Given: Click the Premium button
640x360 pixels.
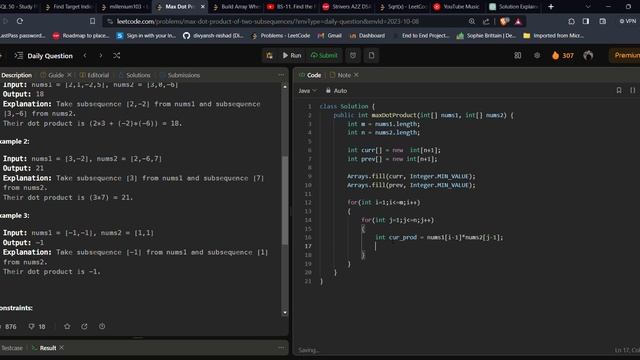Looking at the screenshot, I should coord(625,56).
